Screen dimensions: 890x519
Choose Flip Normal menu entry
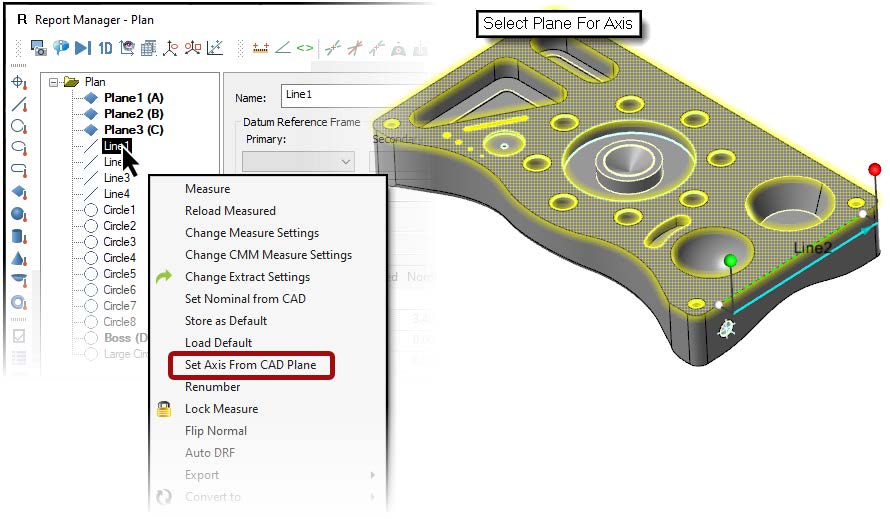click(x=216, y=431)
